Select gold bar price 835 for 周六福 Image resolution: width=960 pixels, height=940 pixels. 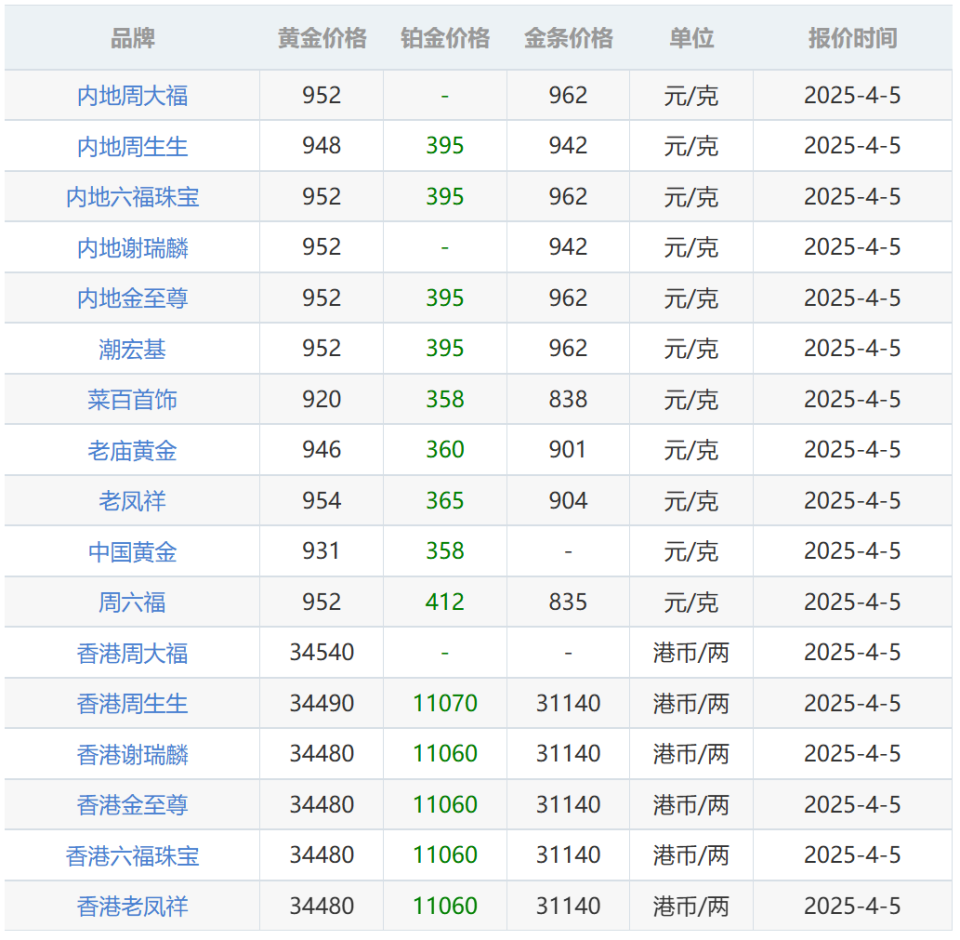[568, 602]
